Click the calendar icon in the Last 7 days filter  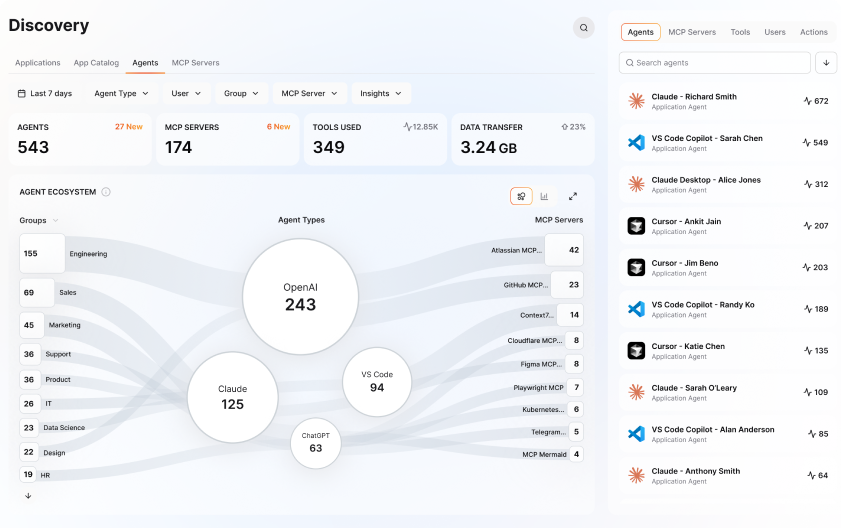point(21,93)
